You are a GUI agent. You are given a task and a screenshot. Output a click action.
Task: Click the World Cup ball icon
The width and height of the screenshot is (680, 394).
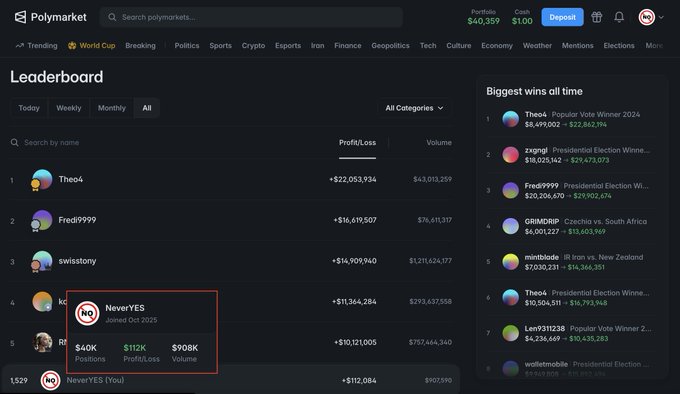[x=72, y=46]
